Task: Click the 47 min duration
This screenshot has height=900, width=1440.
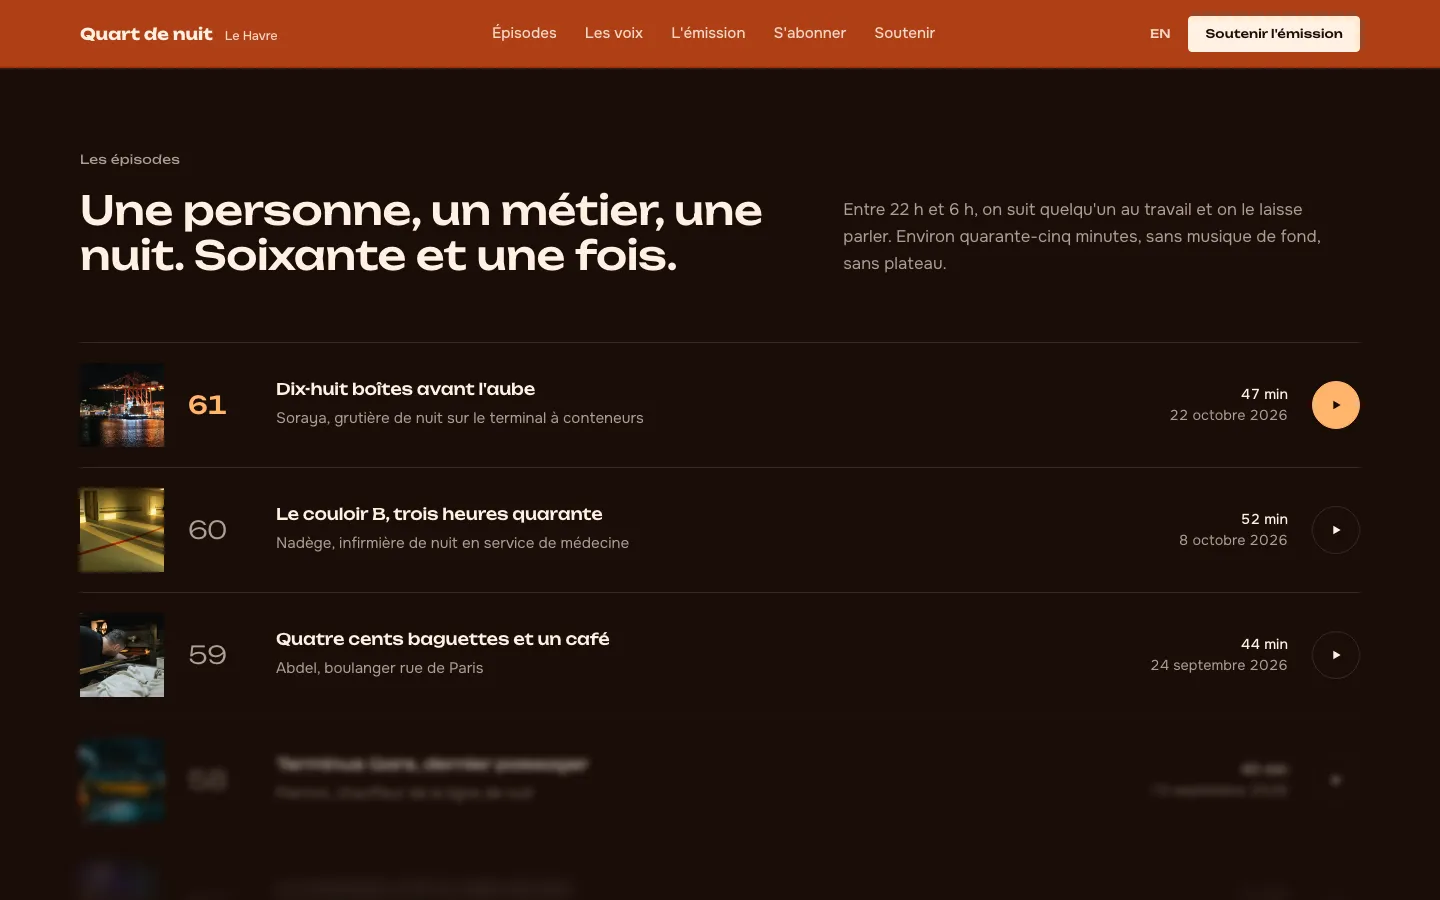Action: 1264,394
